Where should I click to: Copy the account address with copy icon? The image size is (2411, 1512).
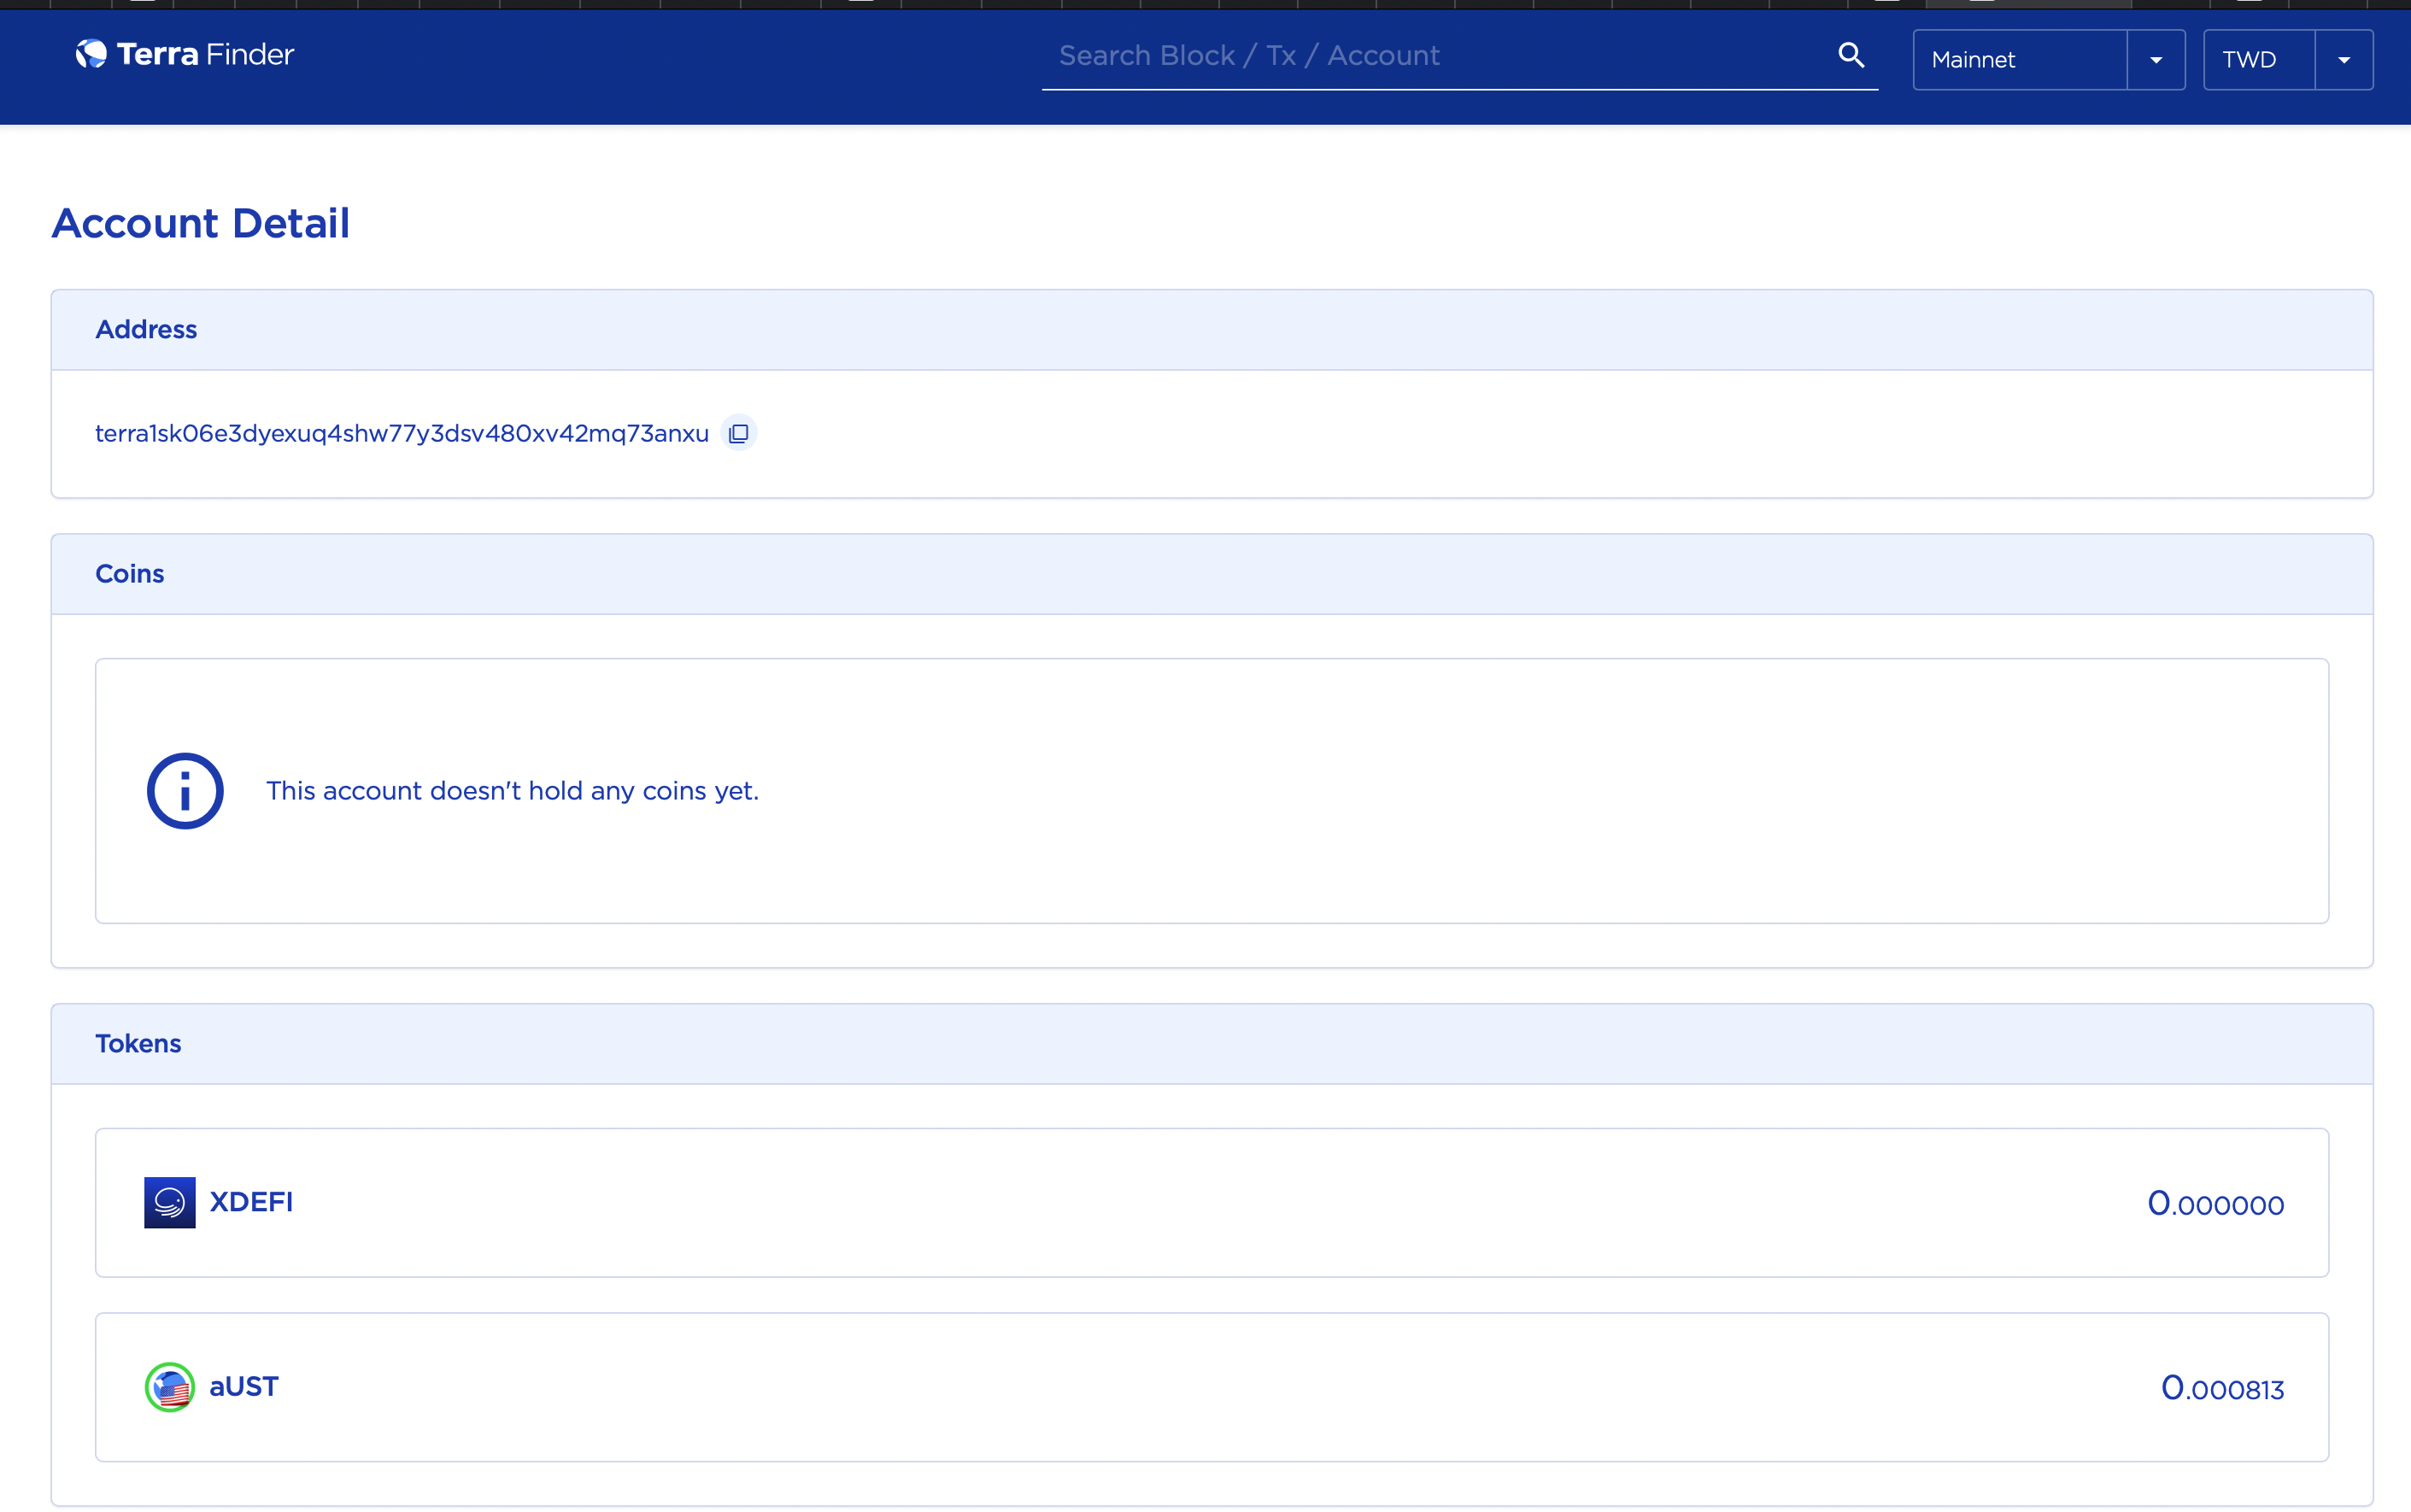[739, 433]
